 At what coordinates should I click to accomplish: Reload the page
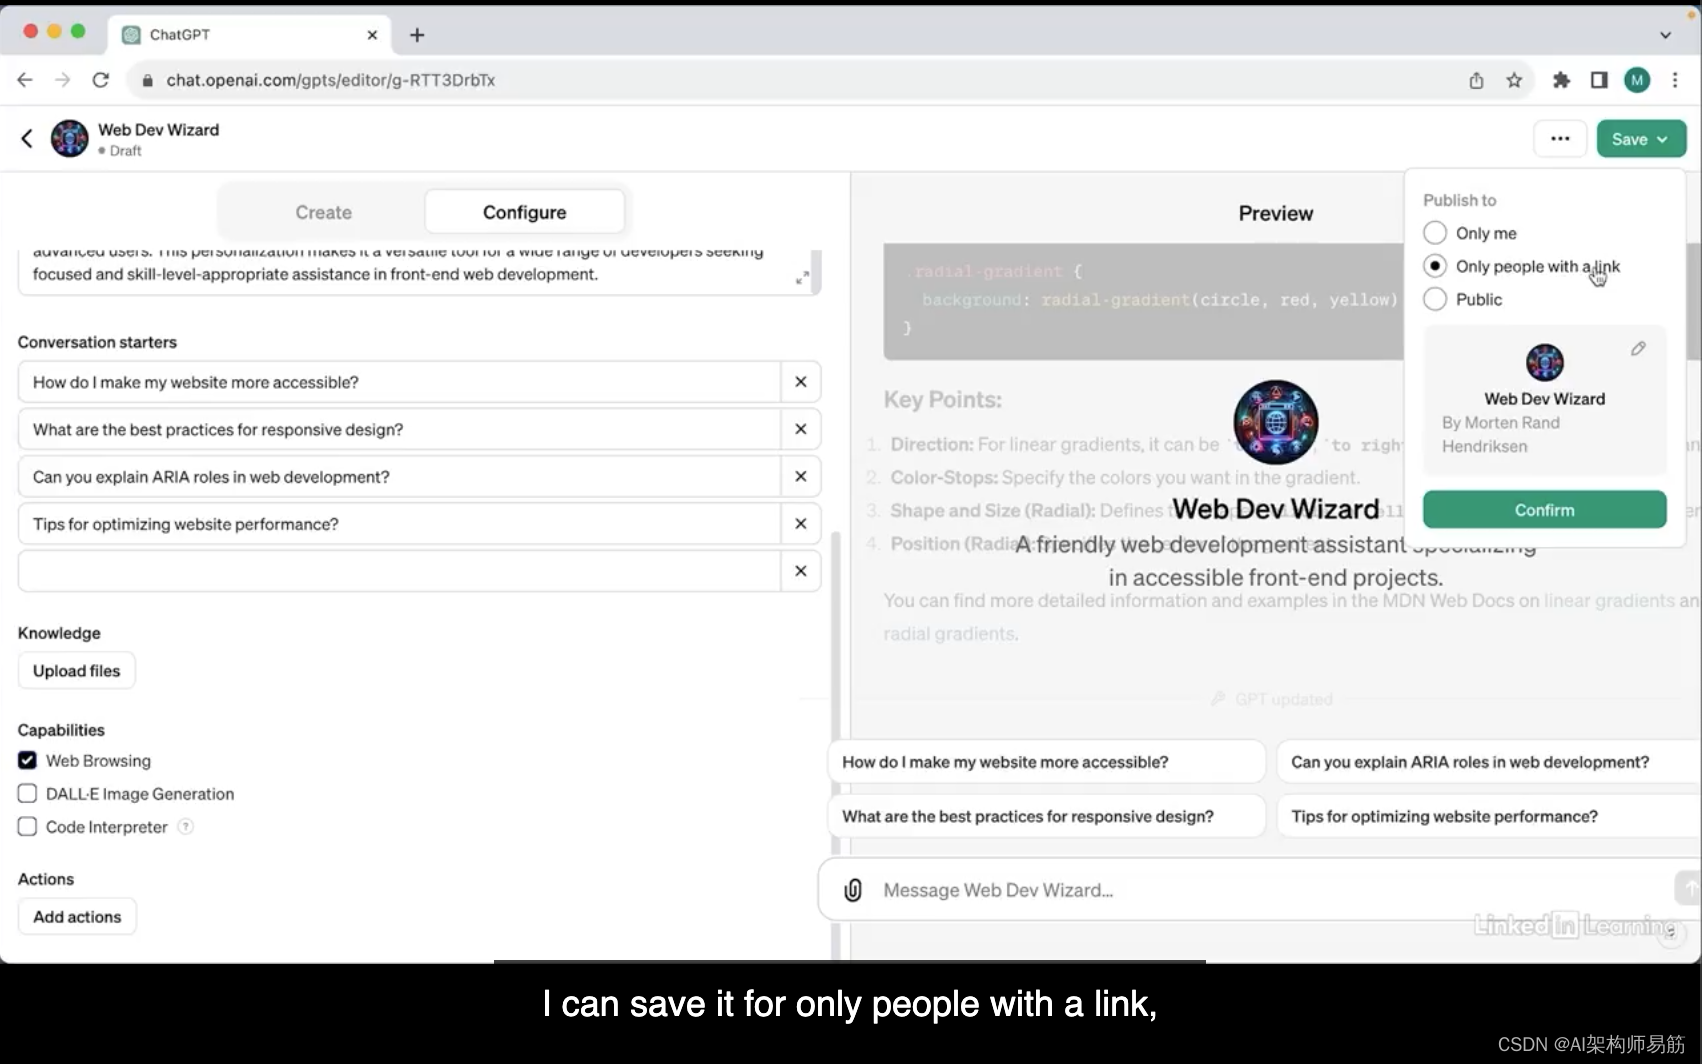100,80
